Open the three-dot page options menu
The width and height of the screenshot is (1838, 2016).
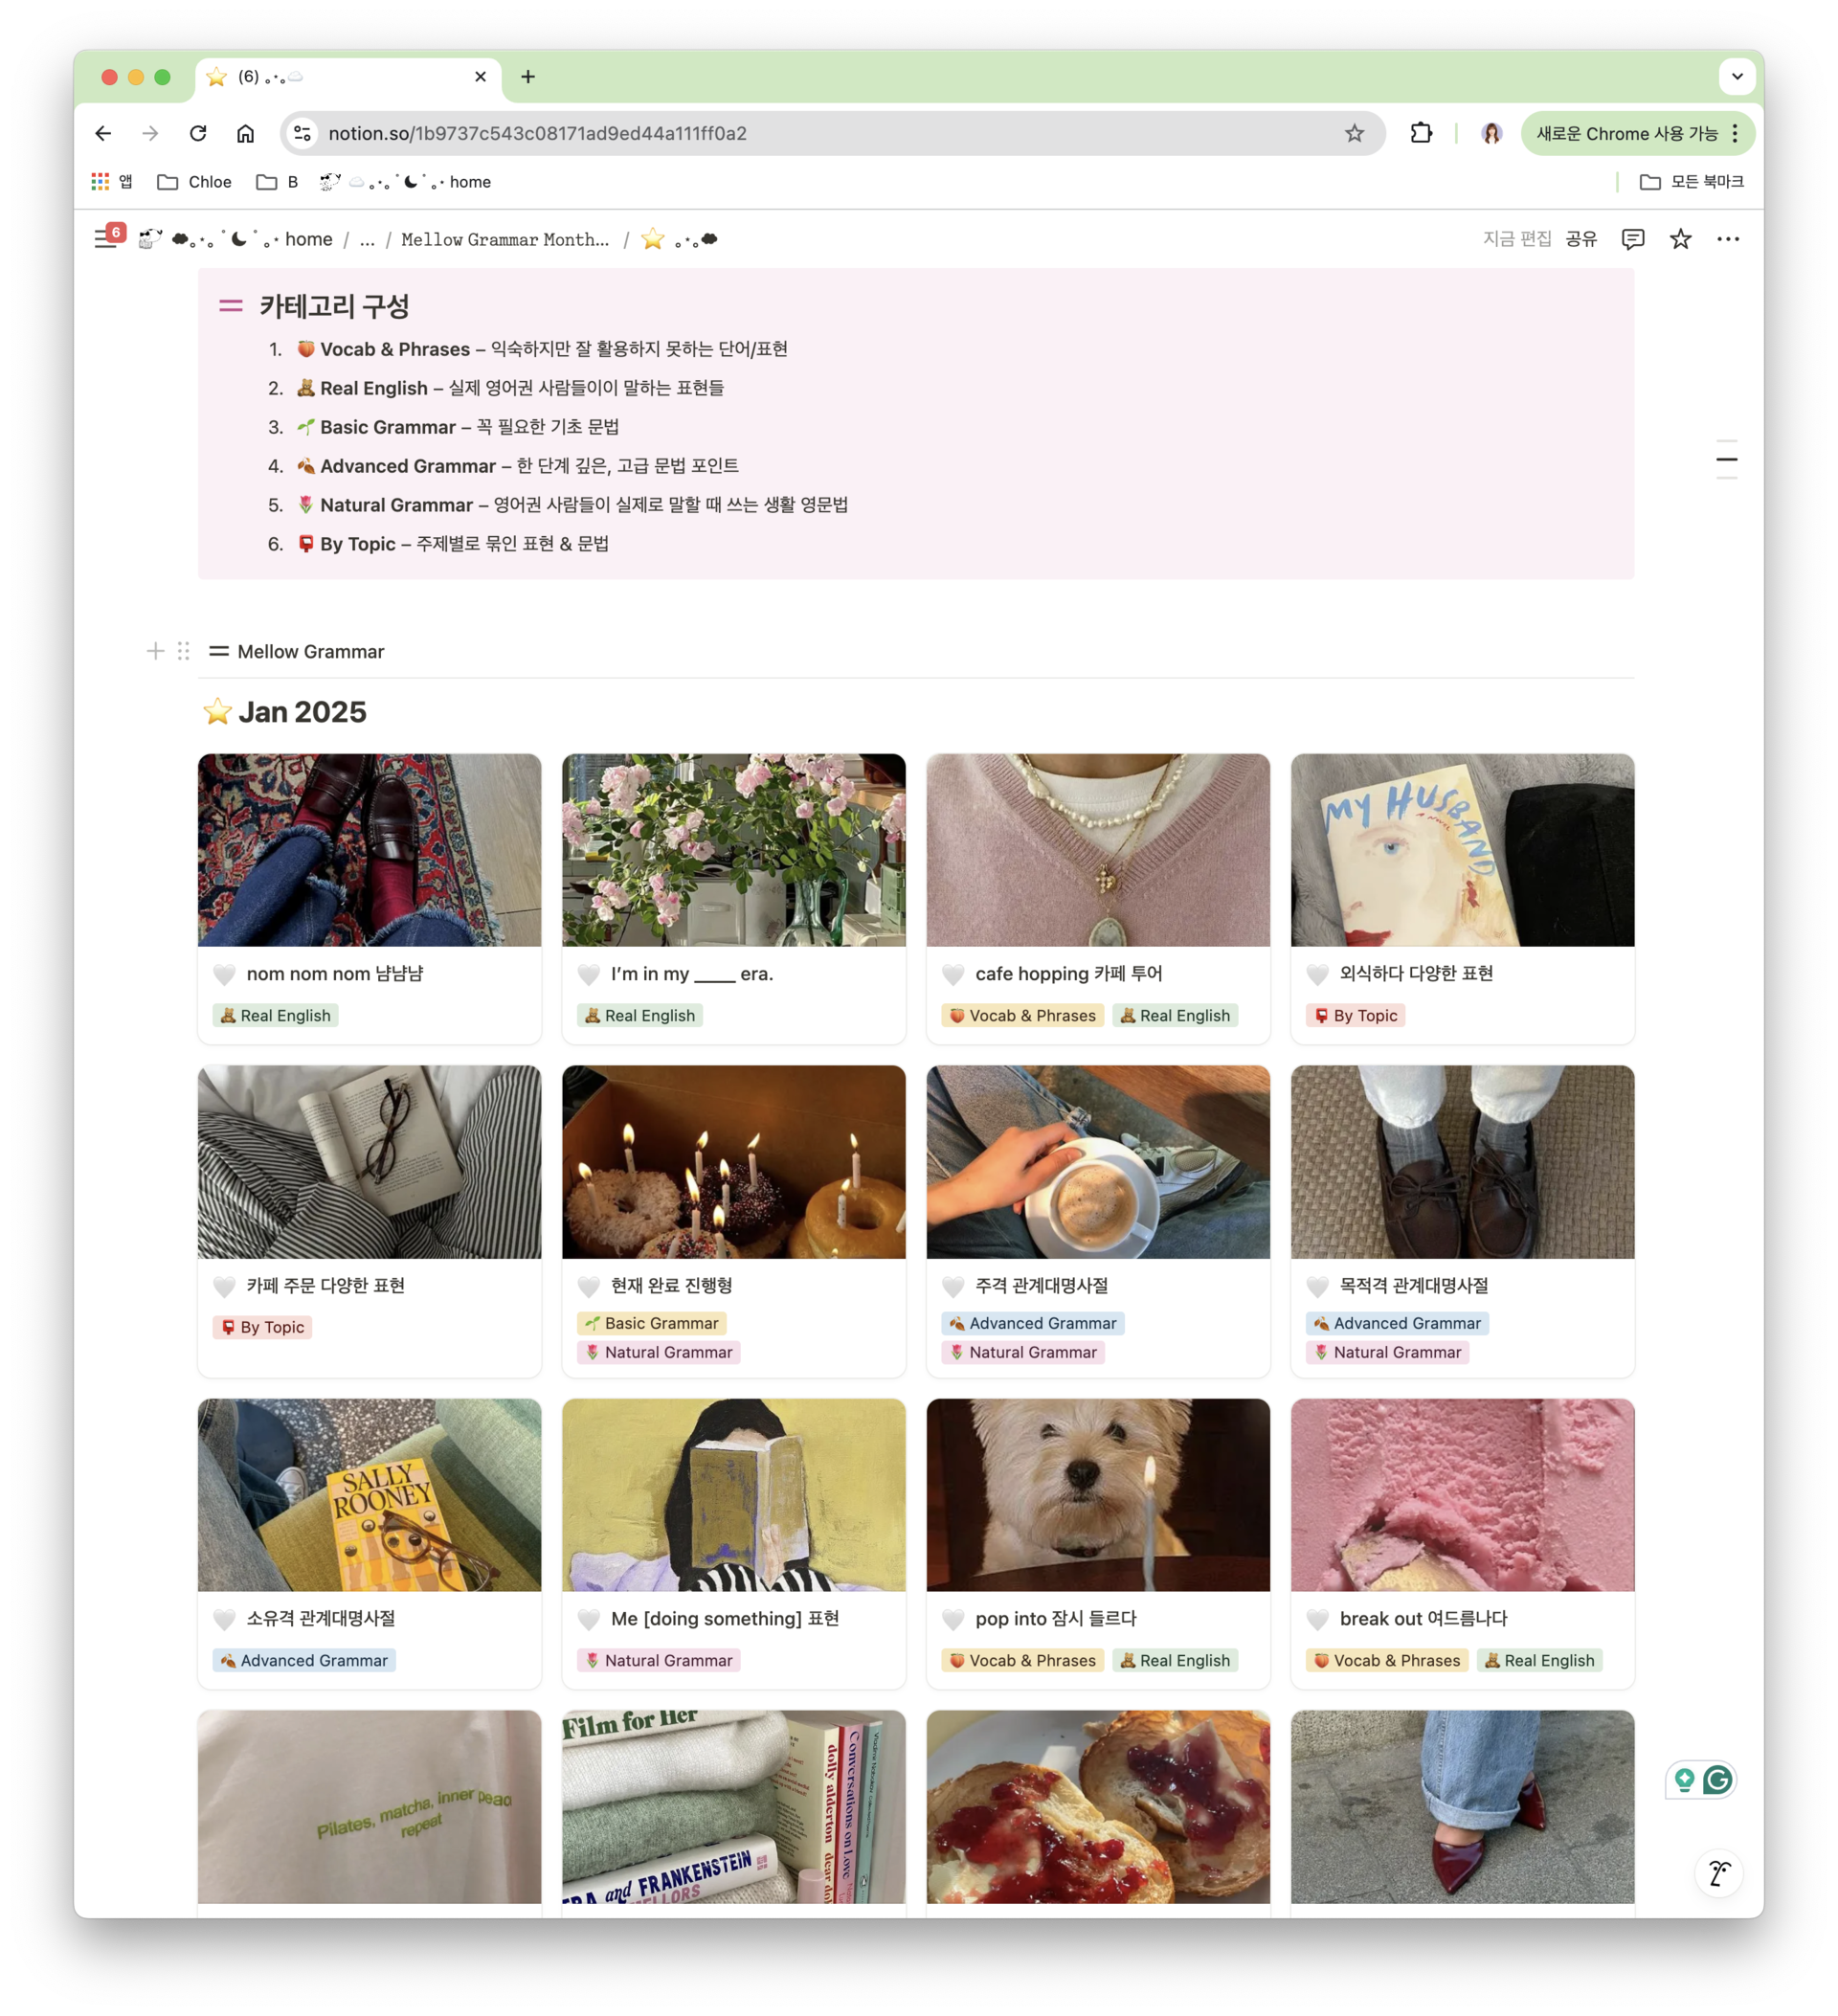(1727, 239)
